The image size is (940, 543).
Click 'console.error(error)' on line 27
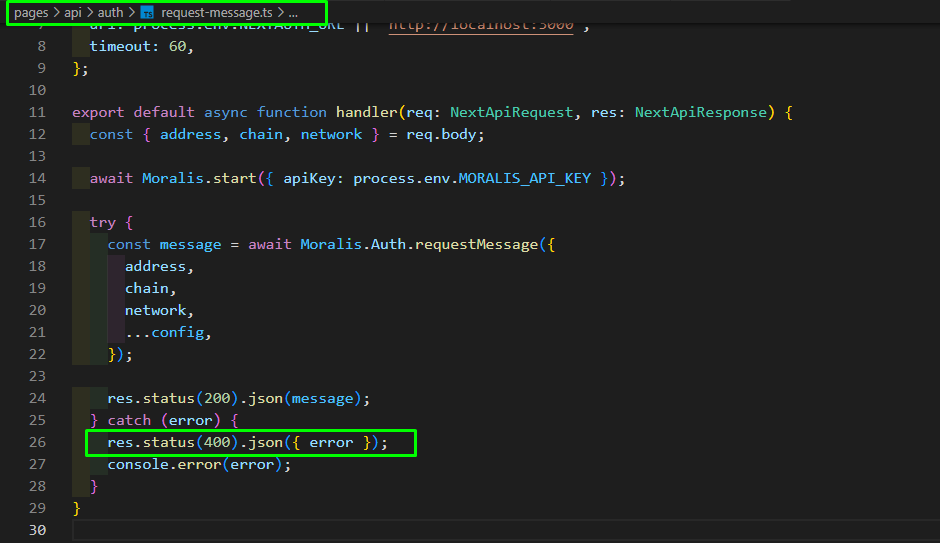click(195, 464)
